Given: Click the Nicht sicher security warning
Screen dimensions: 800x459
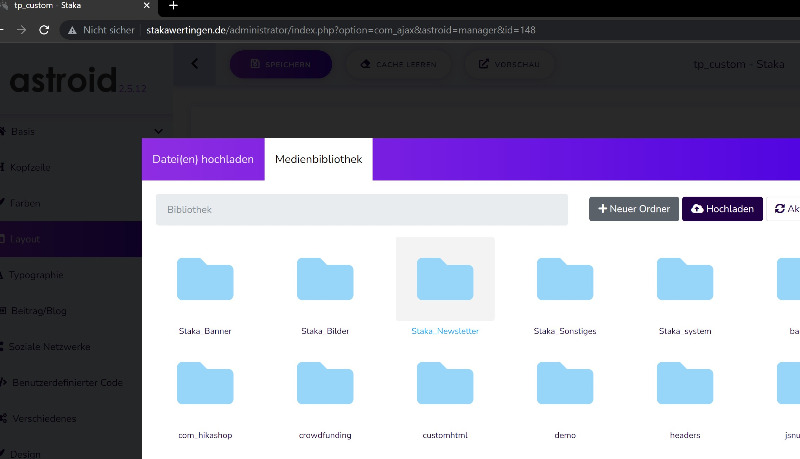Looking at the screenshot, I should [x=101, y=30].
